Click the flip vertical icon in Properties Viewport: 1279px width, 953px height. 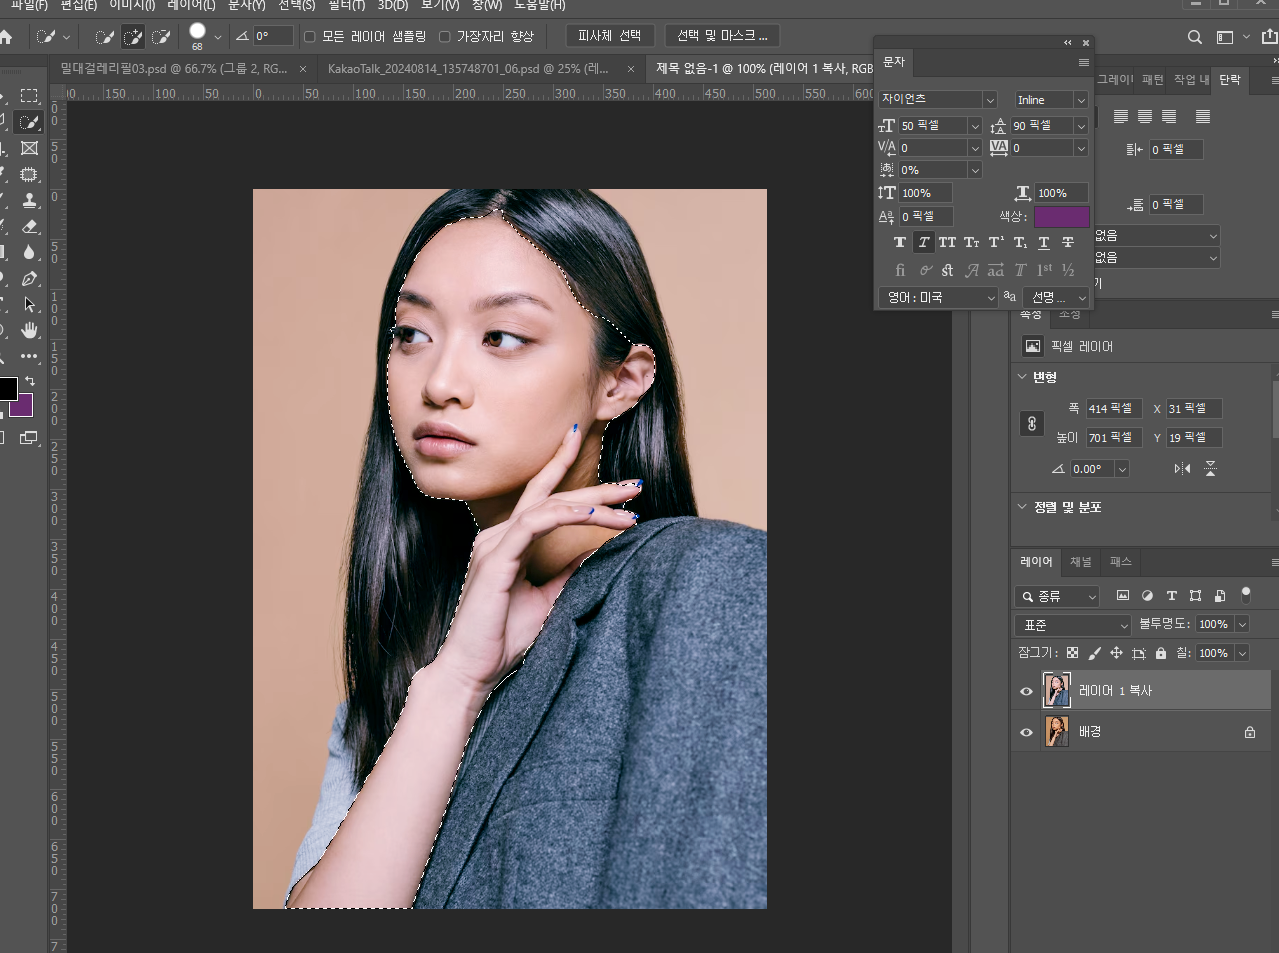[x=1211, y=468]
